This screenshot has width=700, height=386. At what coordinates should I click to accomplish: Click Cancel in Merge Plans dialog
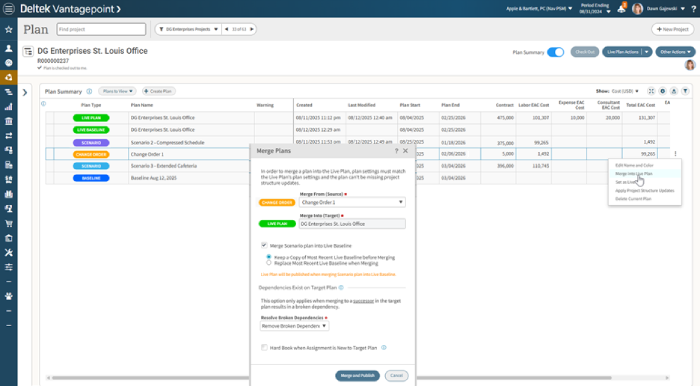pos(396,376)
